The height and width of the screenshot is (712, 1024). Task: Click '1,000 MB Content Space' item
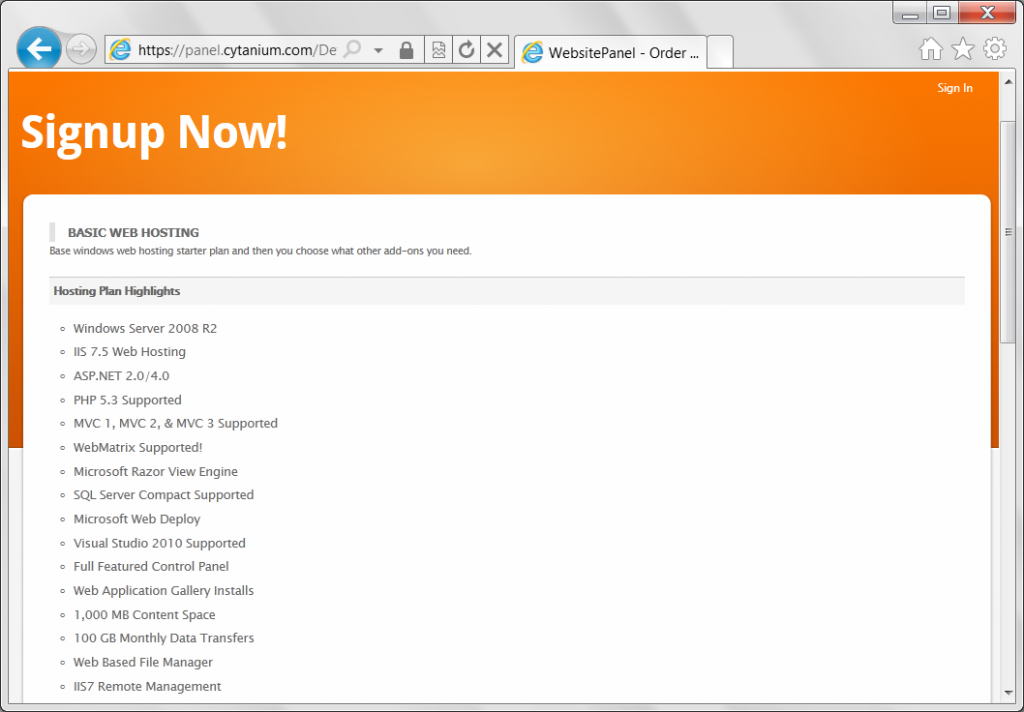pos(144,615)
